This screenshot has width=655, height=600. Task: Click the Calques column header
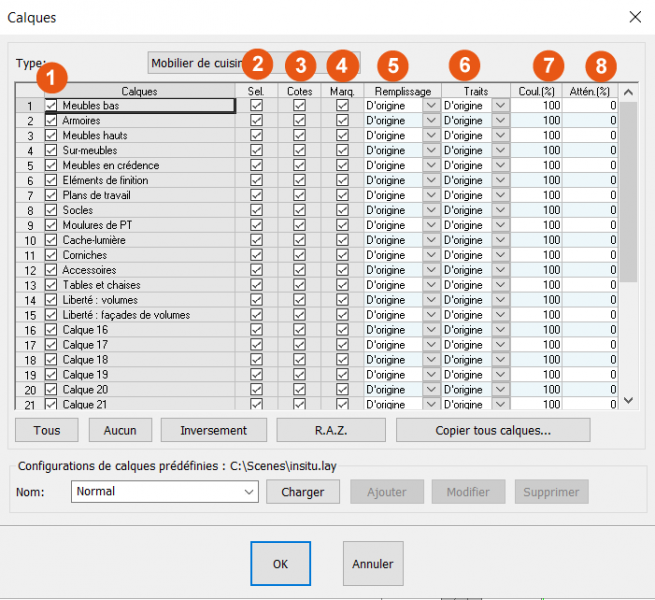click(x=139, y=91)
